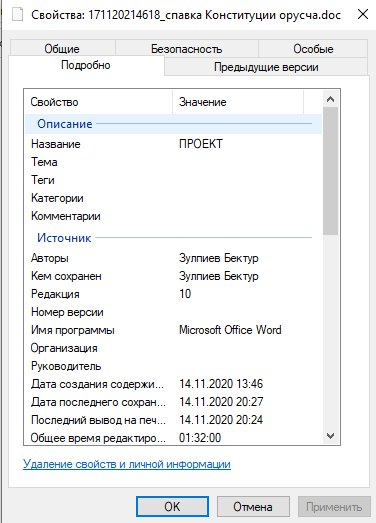
Task: Select the Авторы property row
Action: click(173, 258)
